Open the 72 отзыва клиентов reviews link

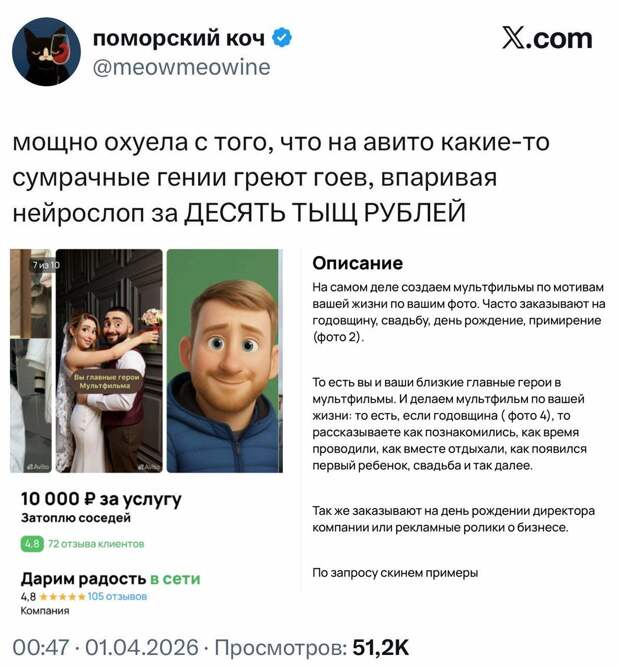pos(96,544)
